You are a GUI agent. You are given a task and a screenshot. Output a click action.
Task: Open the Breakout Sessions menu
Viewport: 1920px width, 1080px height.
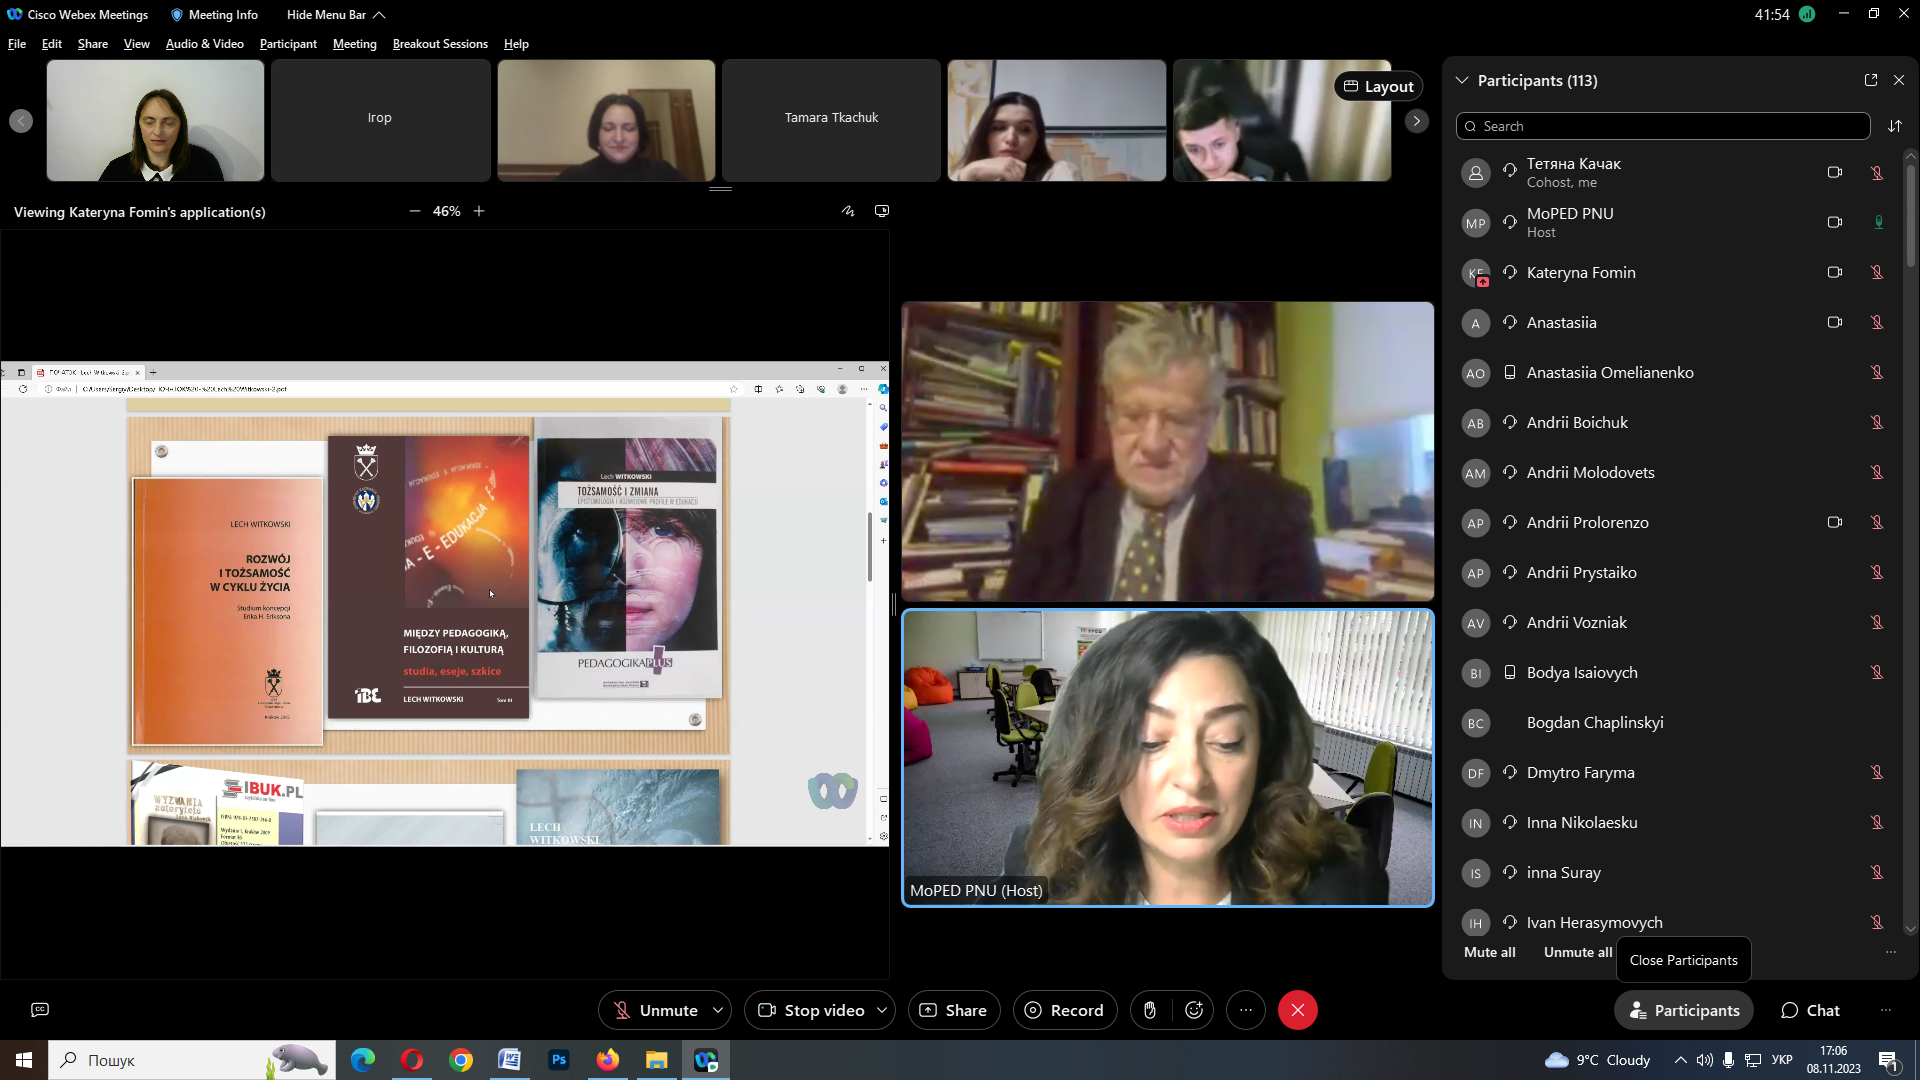(x=440, y=44)
